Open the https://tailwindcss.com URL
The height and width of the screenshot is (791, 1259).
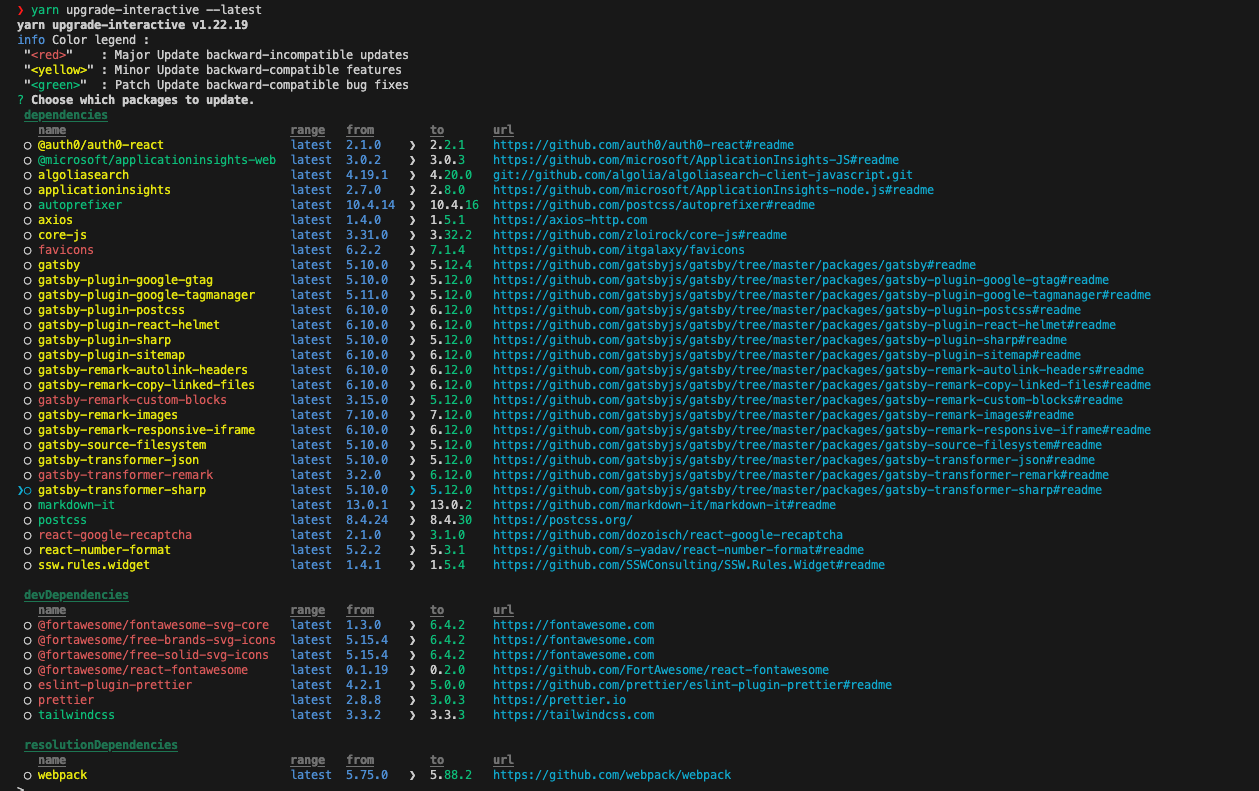coord(573,715)
